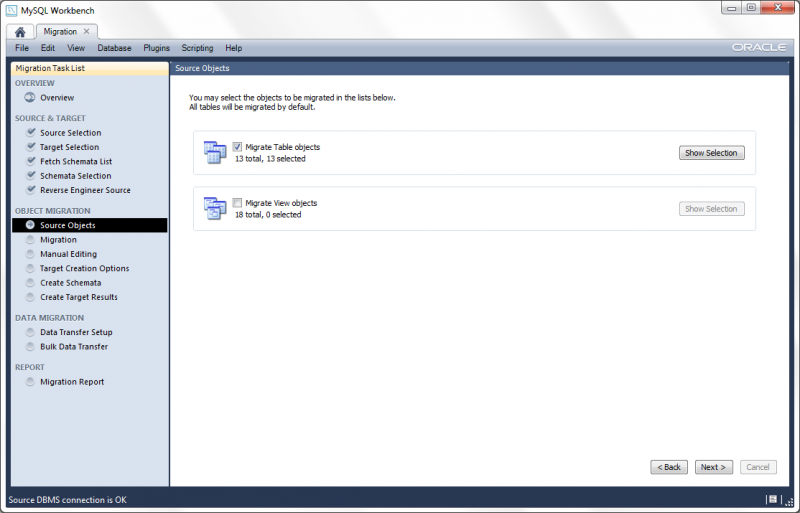
Task: Click the Migrate Table objects icon
Action: (x=215, y=152)
